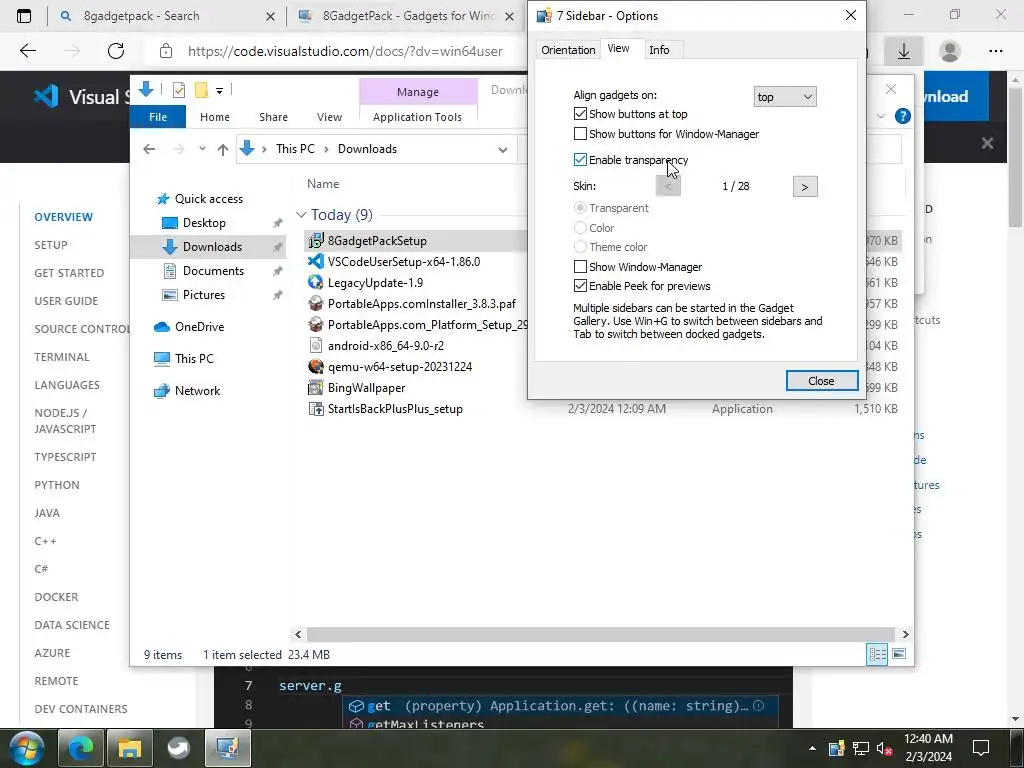Show hidden tray icons arrow

pos(812,748)
